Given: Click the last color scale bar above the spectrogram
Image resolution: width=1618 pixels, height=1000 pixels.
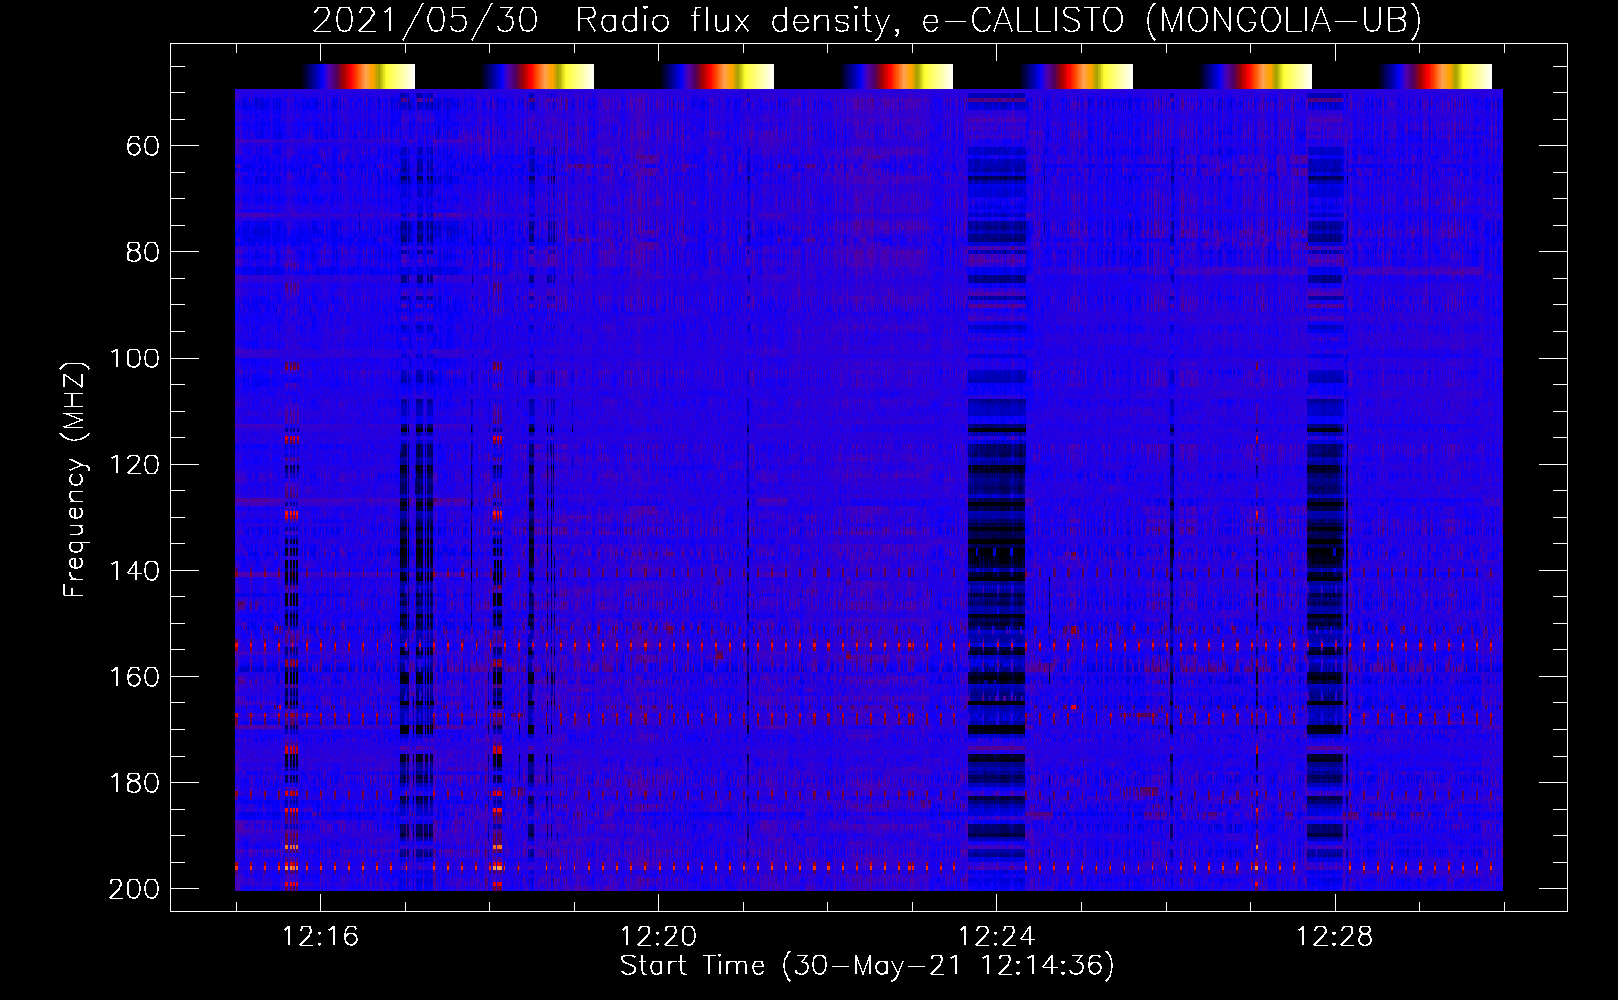Looking at the screenshot, I should coord(1437,76).
